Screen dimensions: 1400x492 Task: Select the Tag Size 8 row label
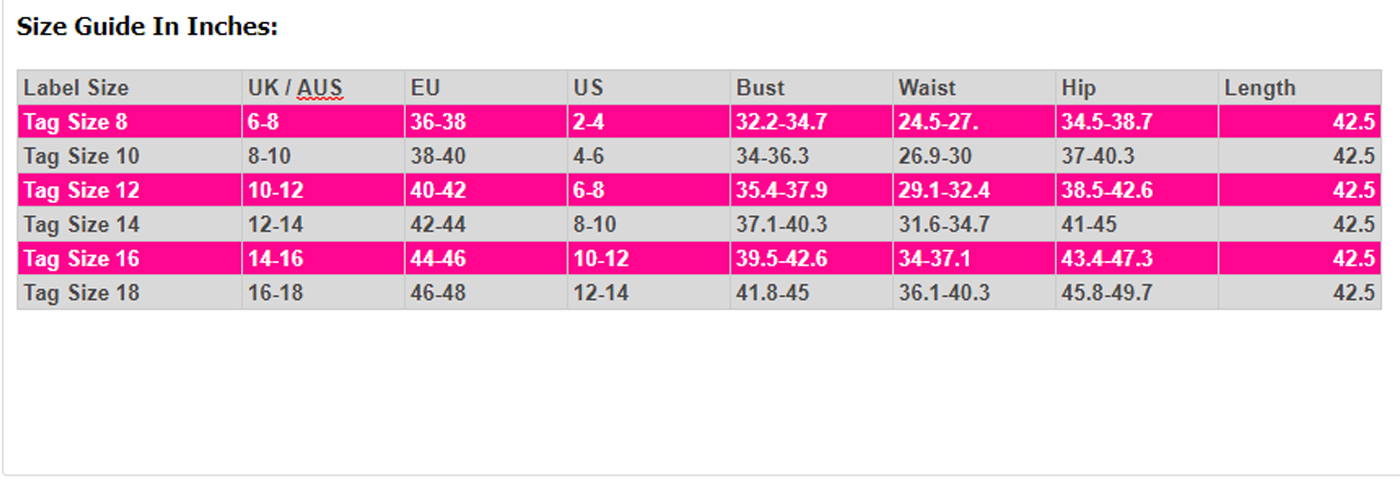[x=130, y=122]
